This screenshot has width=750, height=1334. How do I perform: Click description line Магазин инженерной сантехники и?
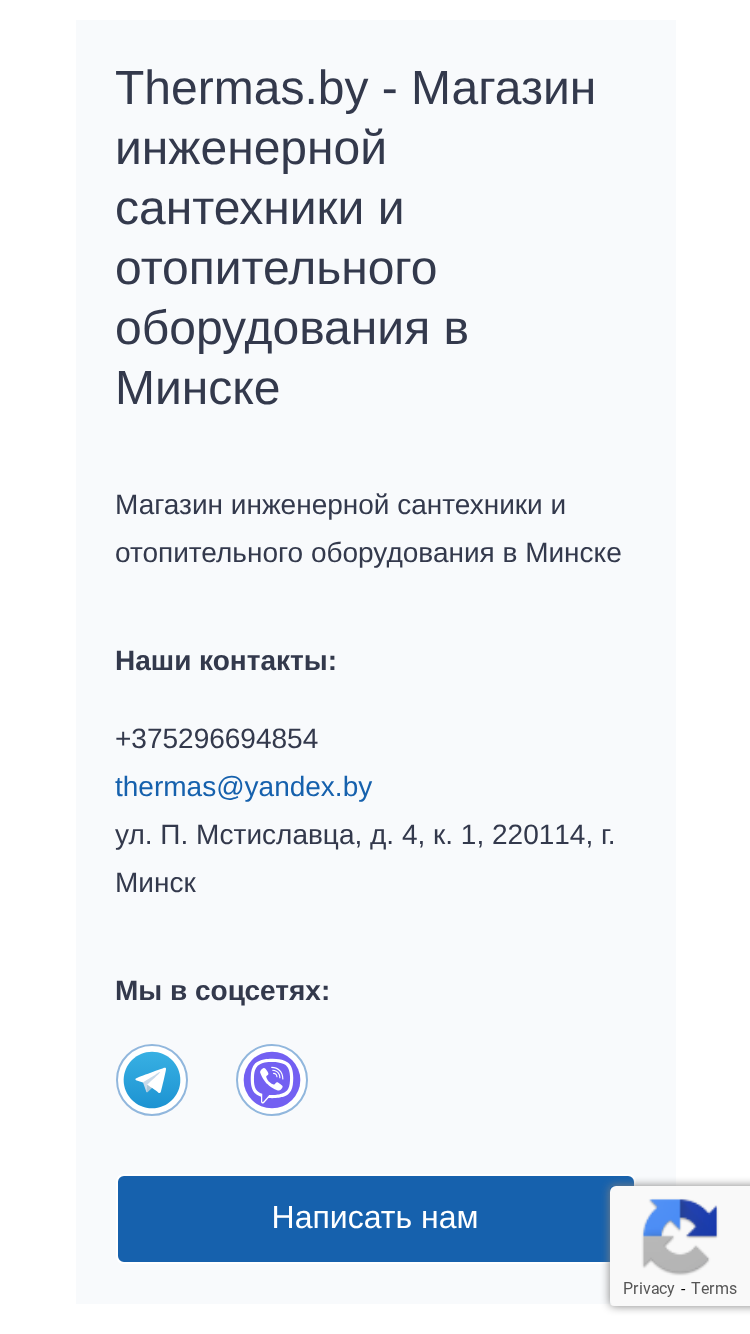point(340,505)
